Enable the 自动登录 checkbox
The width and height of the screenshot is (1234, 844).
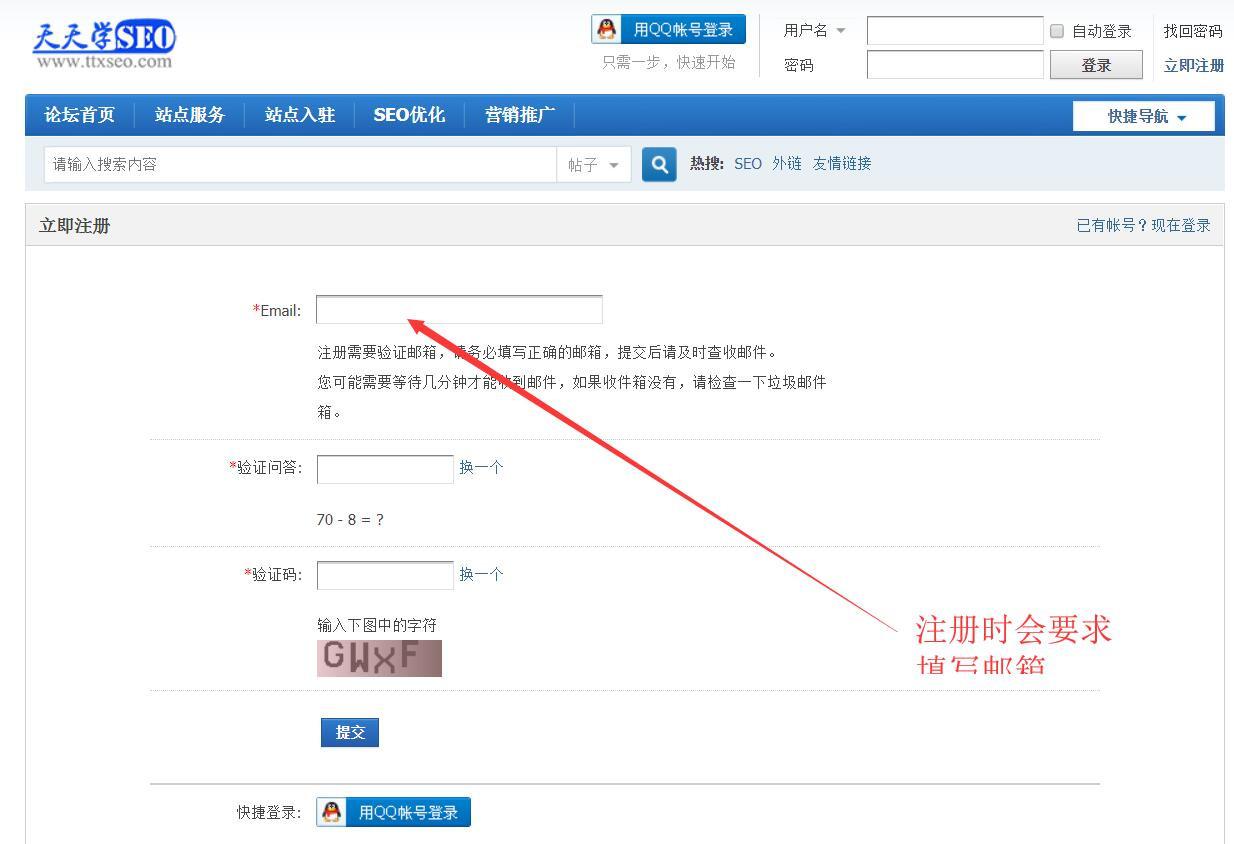1057,31
